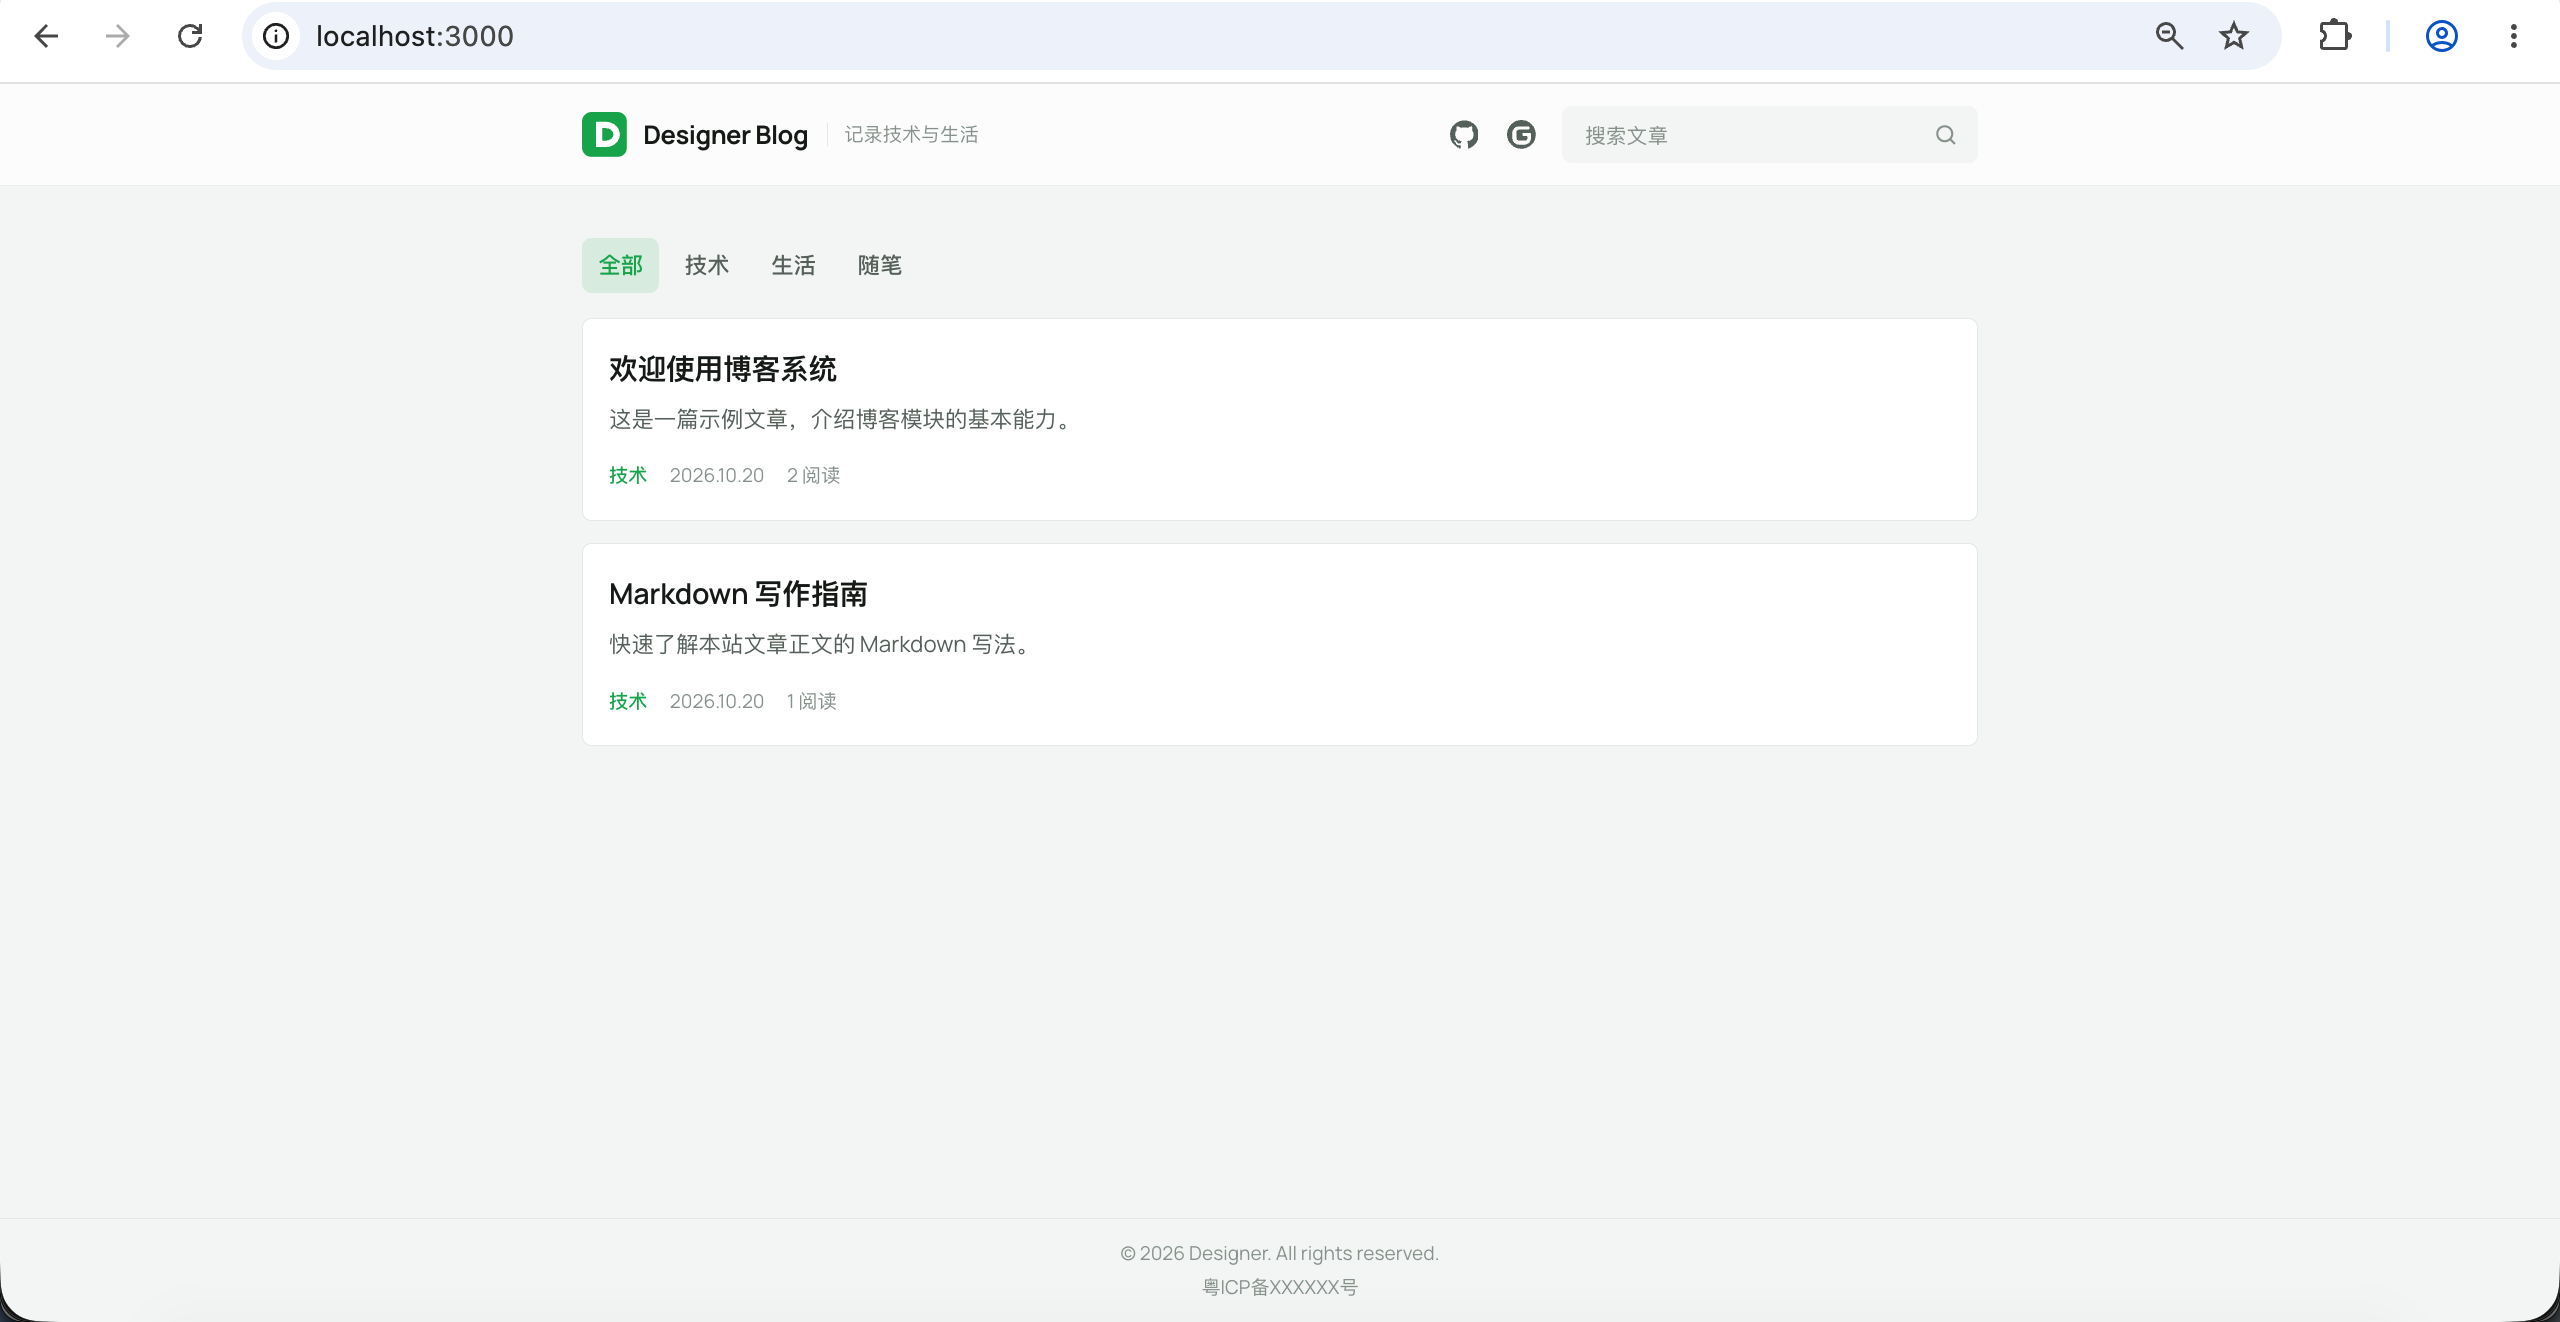
Task: Click the search magnifier in article search box
Action: click(x=1945, y=135)
